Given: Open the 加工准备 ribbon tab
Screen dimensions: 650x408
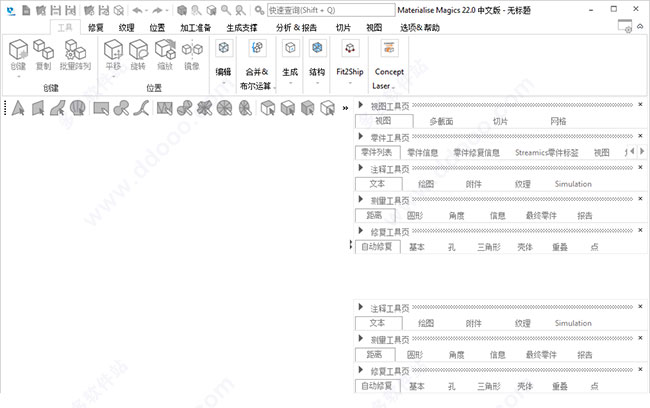Looking at the screenshot, I should click(x=196, y=28).
